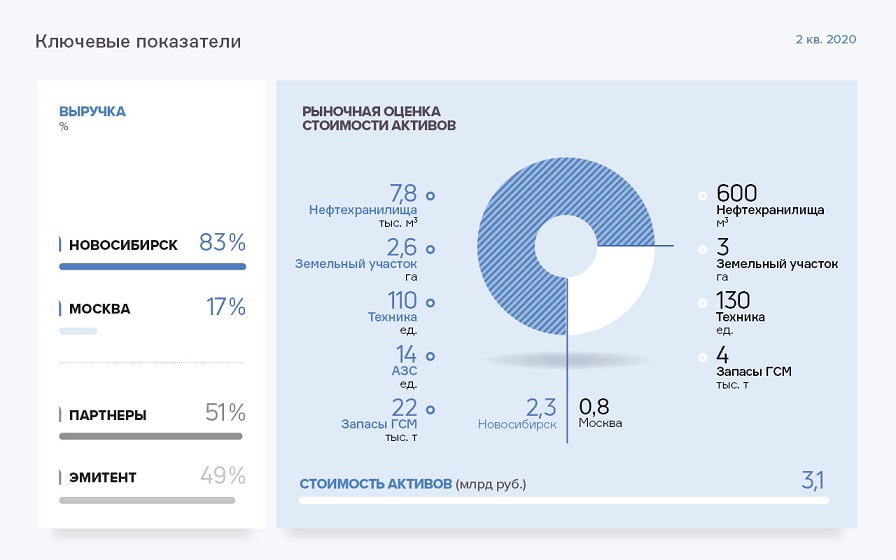The image size is (896, 560).
Task: Click the white marker beside Техника 130
Action: [x=703, y=303]
